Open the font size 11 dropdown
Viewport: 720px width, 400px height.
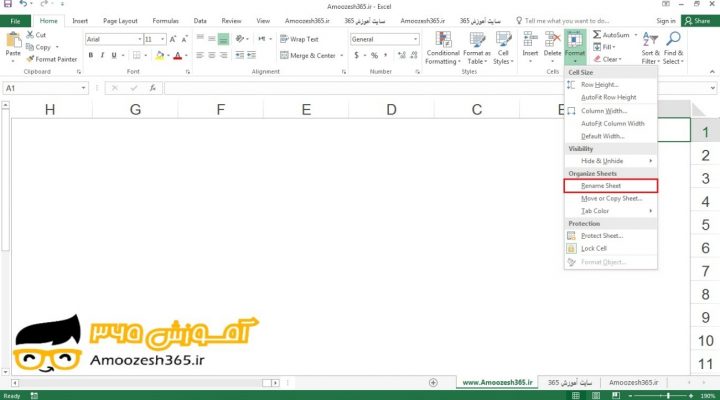162,39
